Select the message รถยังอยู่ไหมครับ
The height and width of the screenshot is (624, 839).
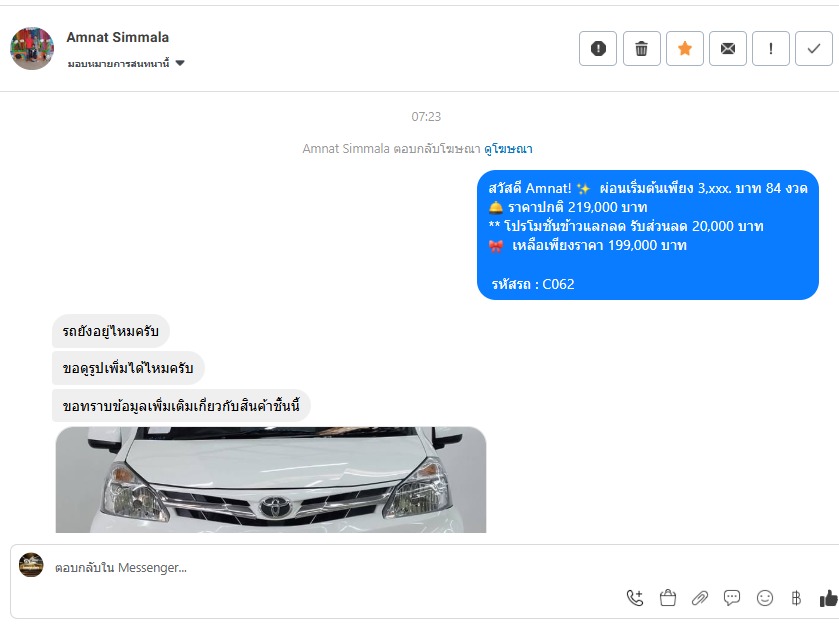pos(111,331)
